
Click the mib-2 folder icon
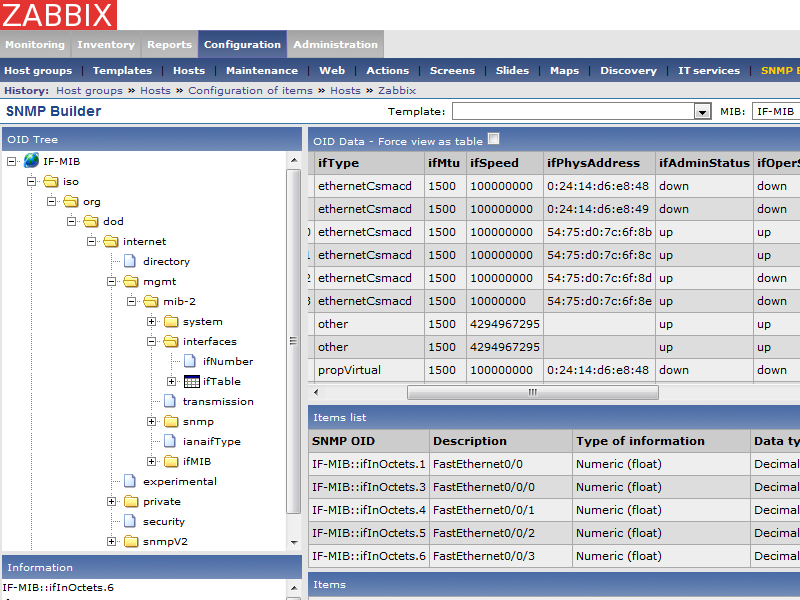tap(151, 301)
